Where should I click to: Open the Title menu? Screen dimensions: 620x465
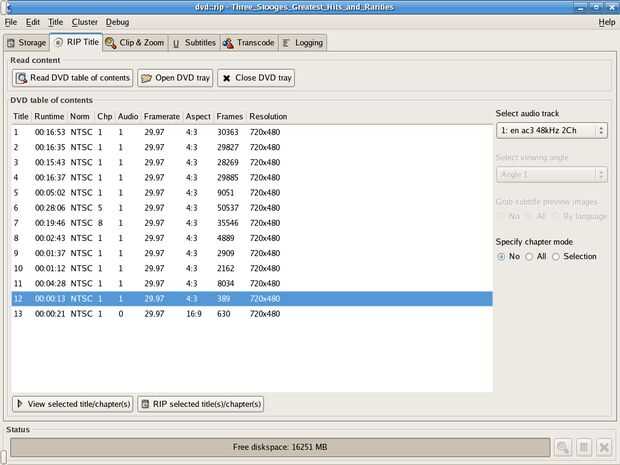point(55,22)
